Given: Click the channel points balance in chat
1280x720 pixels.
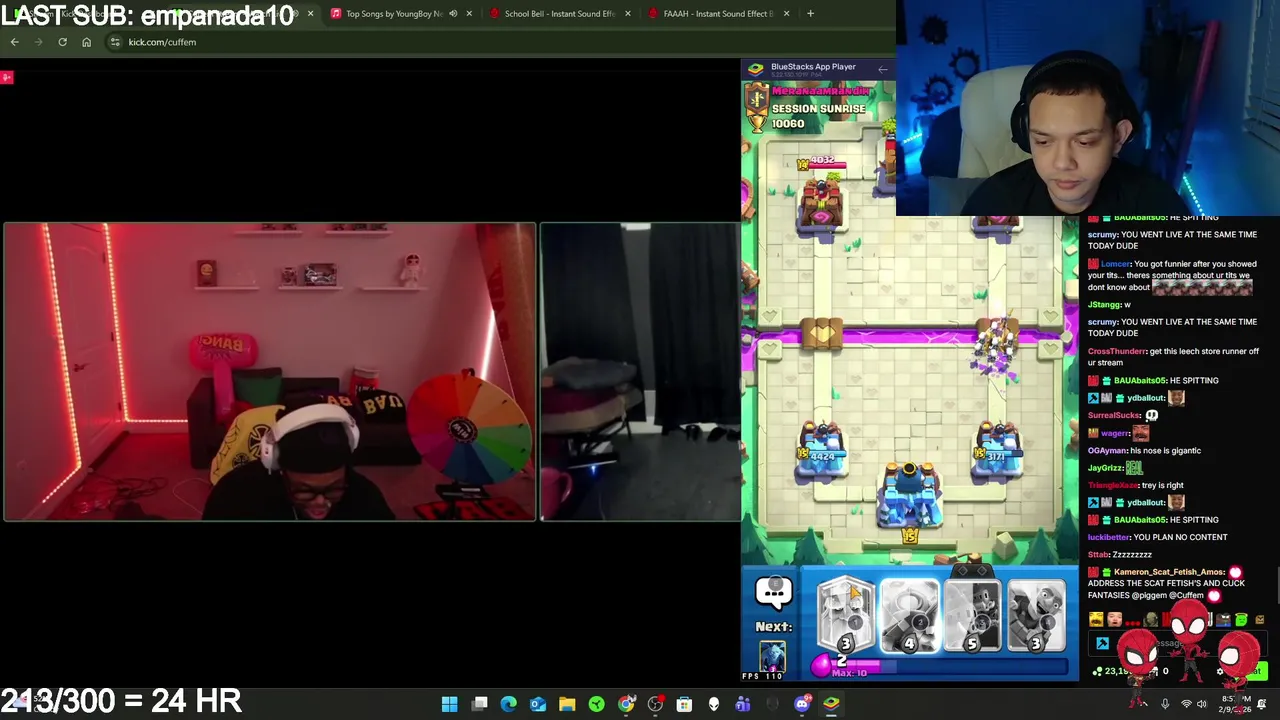Looking at the screenshot, I should (1114, 671).
